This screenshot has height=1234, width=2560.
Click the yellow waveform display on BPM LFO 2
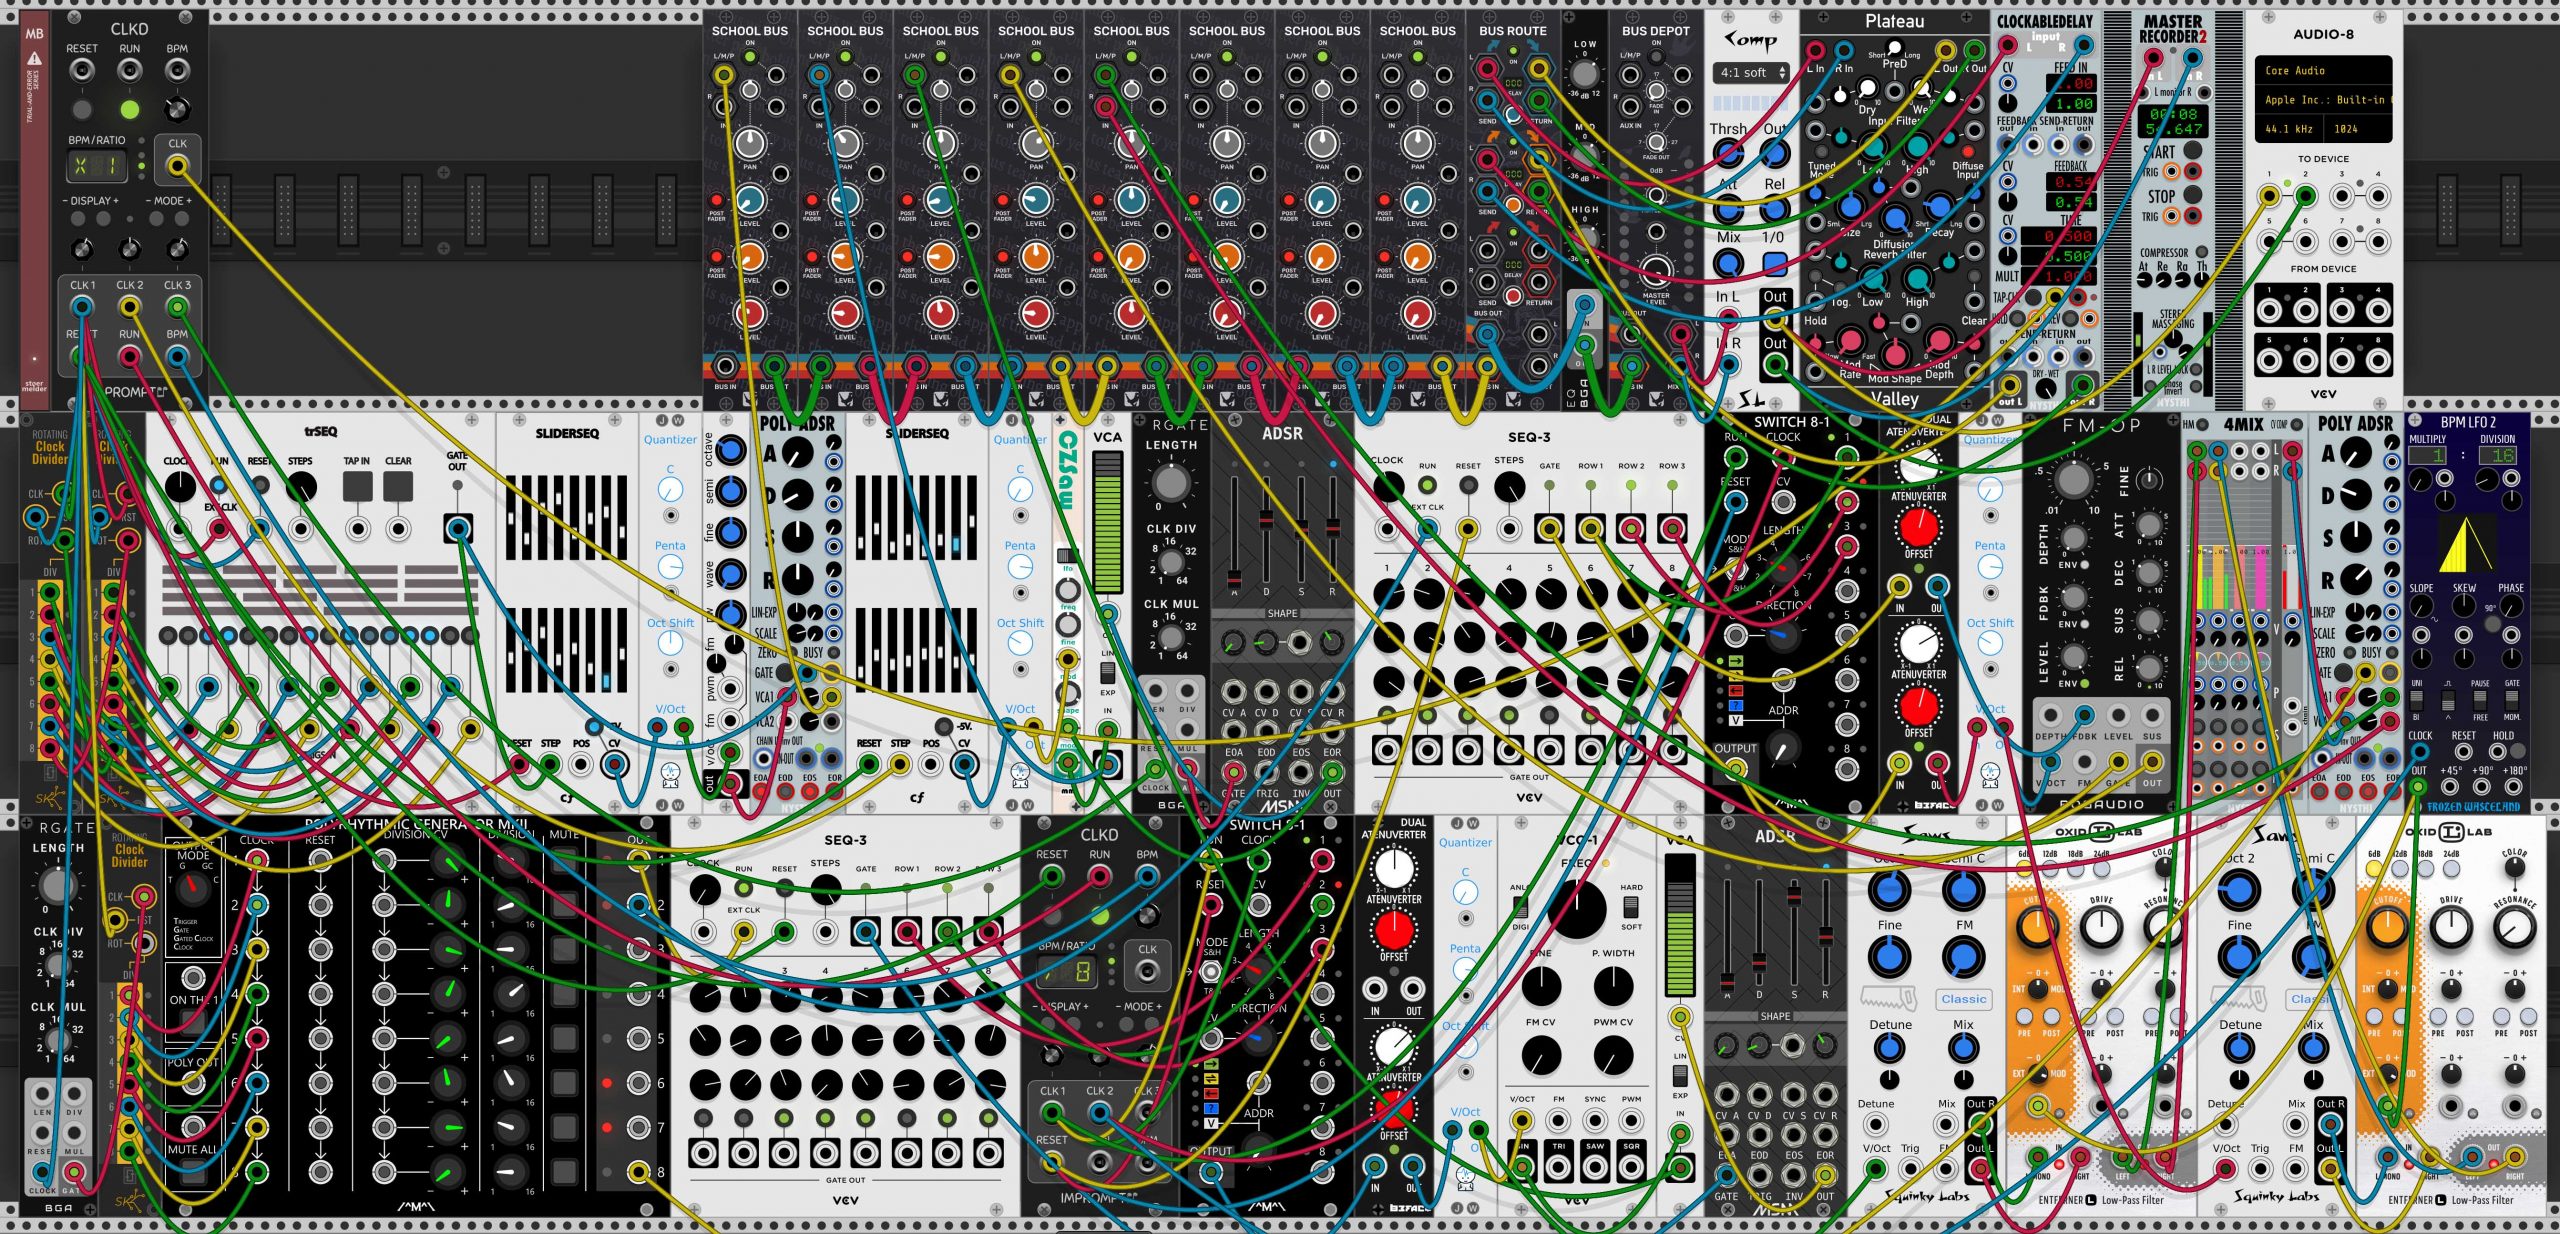click(x=2466, y=542)
